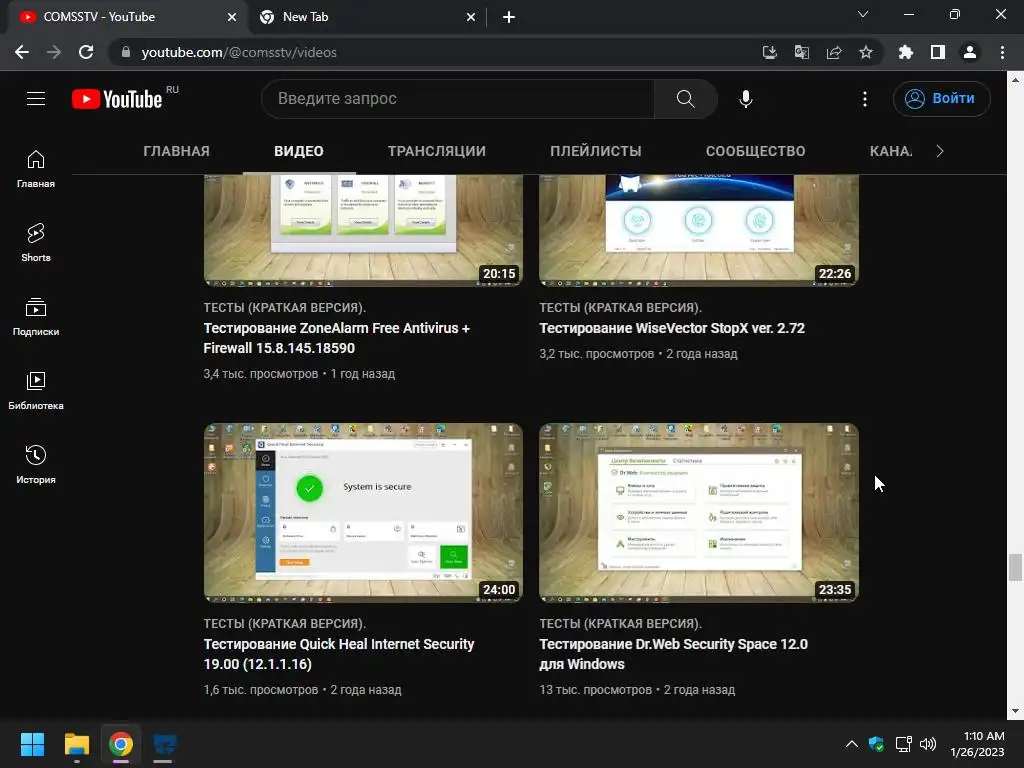
Task: Open the Windows Start menu
Action: click(32, 744)
